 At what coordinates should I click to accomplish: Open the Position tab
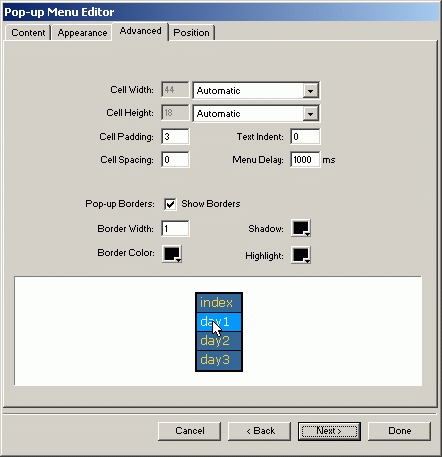click(191, 33)
